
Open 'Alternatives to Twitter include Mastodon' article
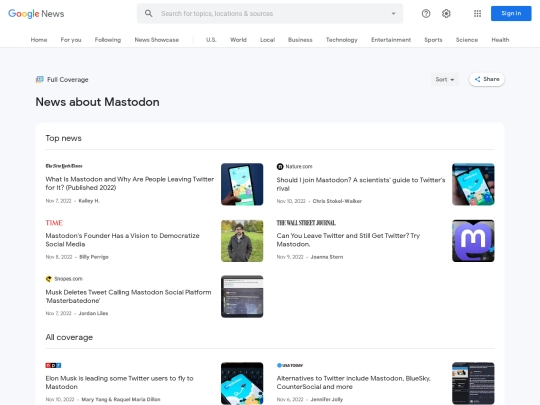point(353,382)
